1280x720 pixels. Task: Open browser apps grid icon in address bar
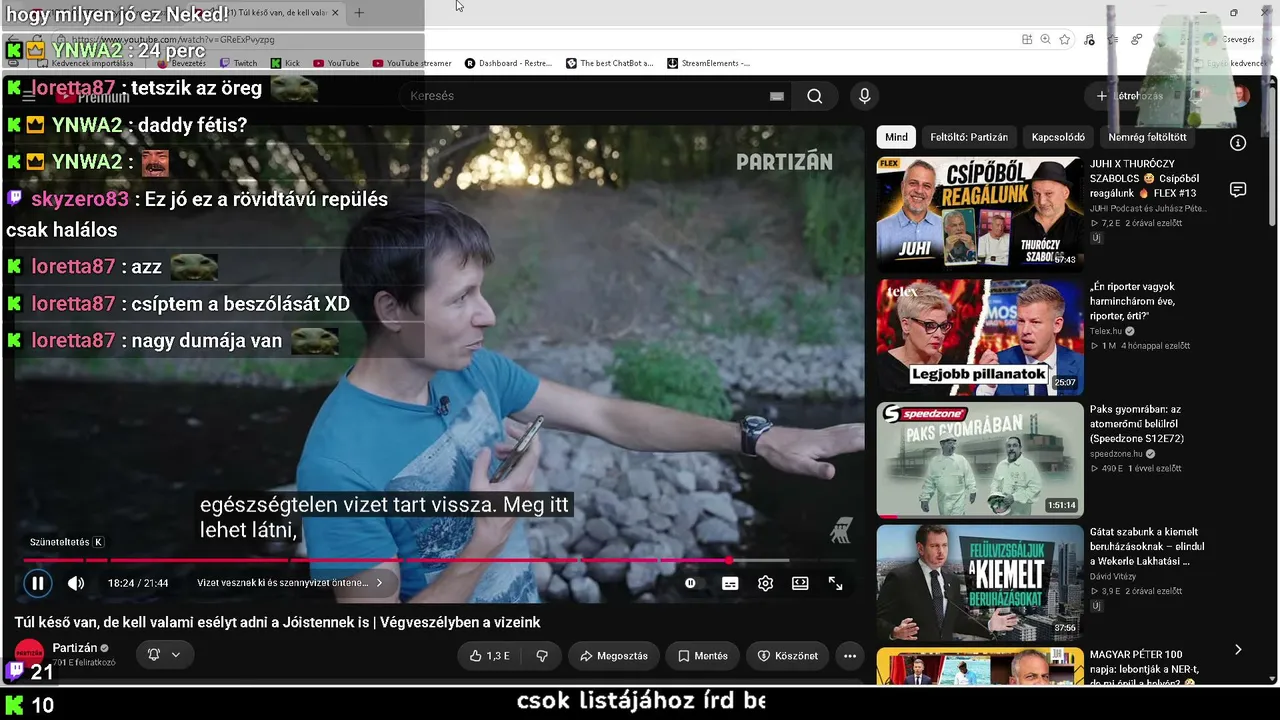[x=1027, y=40]
